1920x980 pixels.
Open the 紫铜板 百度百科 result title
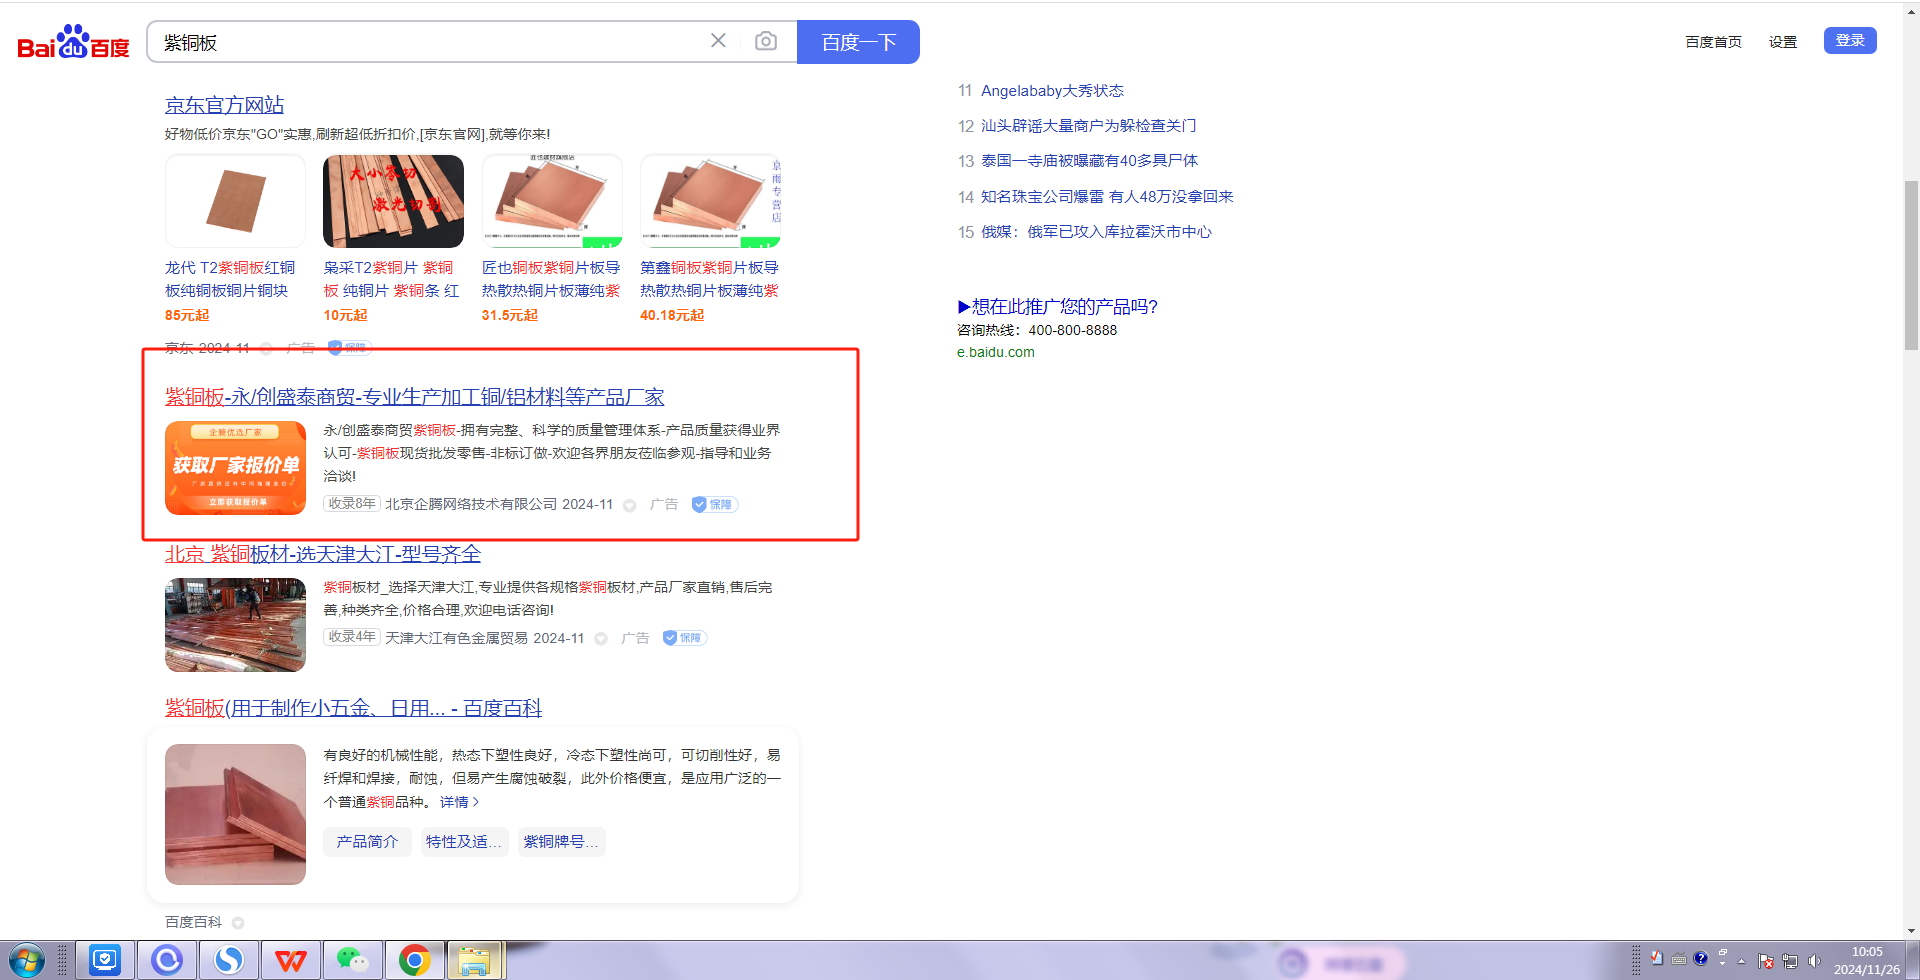(x=353, y=708)
